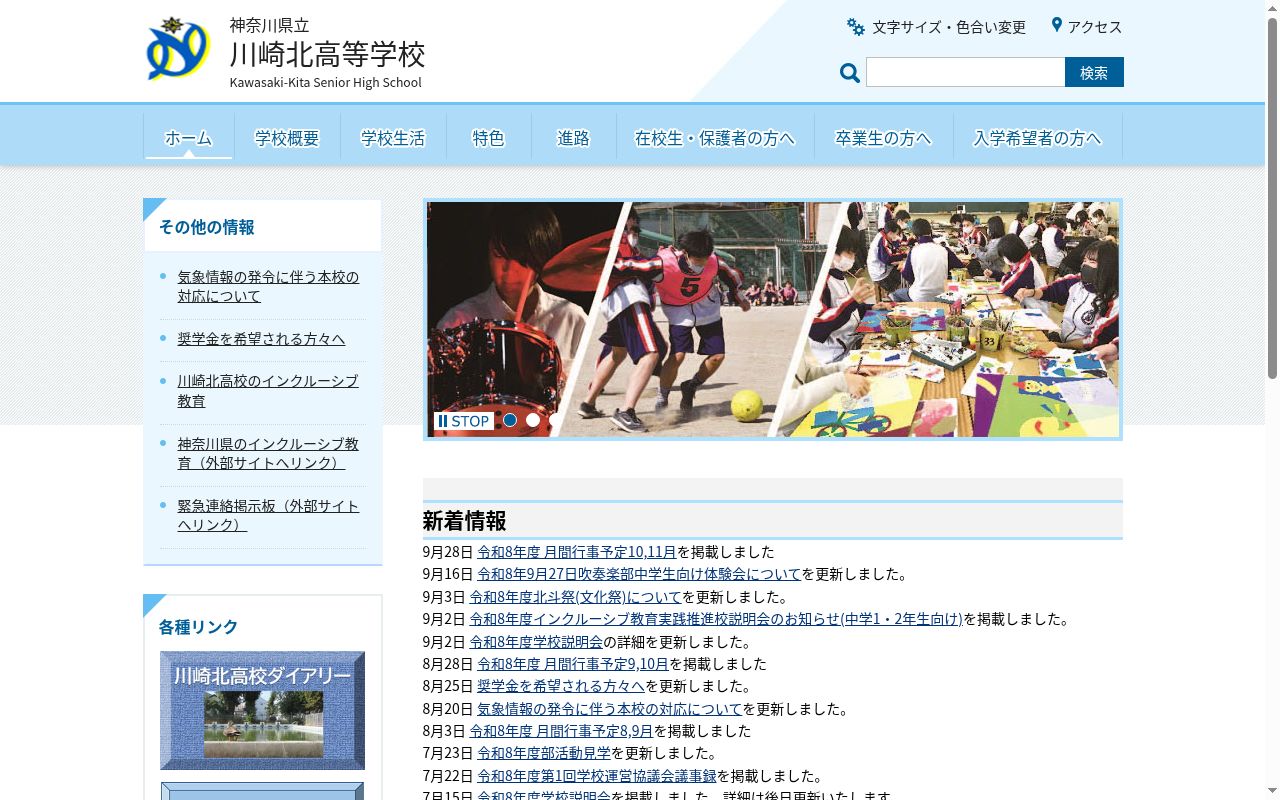This screenshot has width=1280, height=800.
Task: Open the 卒業生の方へ menu
Action: click(884, 138)
